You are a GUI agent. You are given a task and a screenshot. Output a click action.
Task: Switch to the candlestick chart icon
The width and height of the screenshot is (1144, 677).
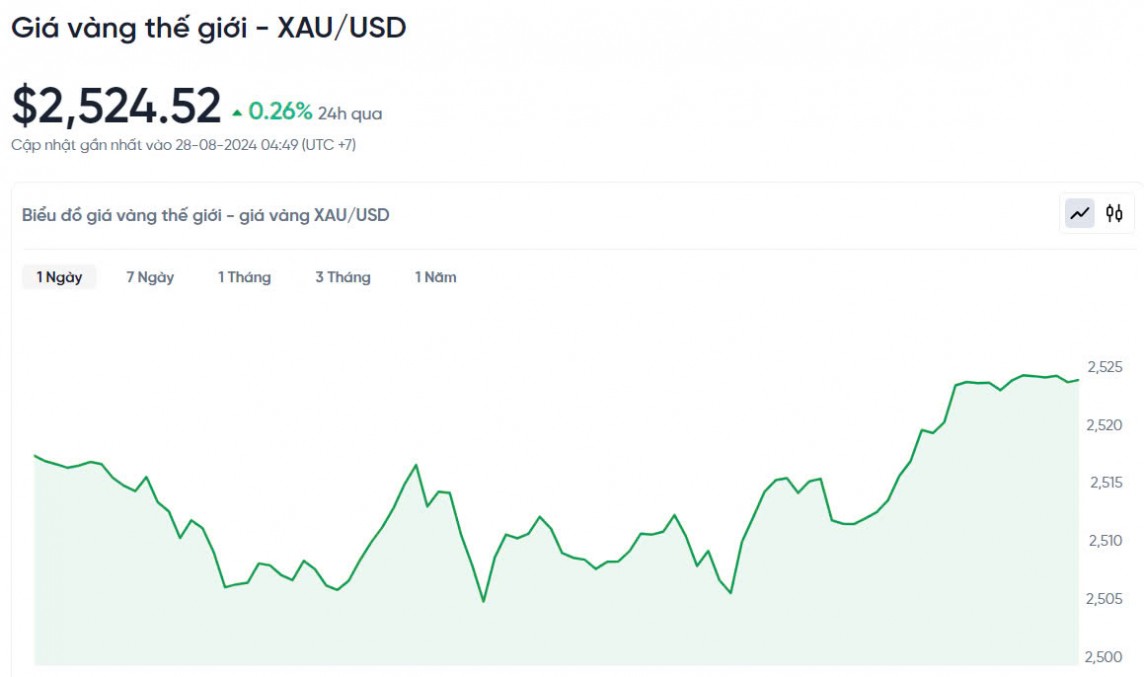pyautogui.click(x=1114, y=213)
